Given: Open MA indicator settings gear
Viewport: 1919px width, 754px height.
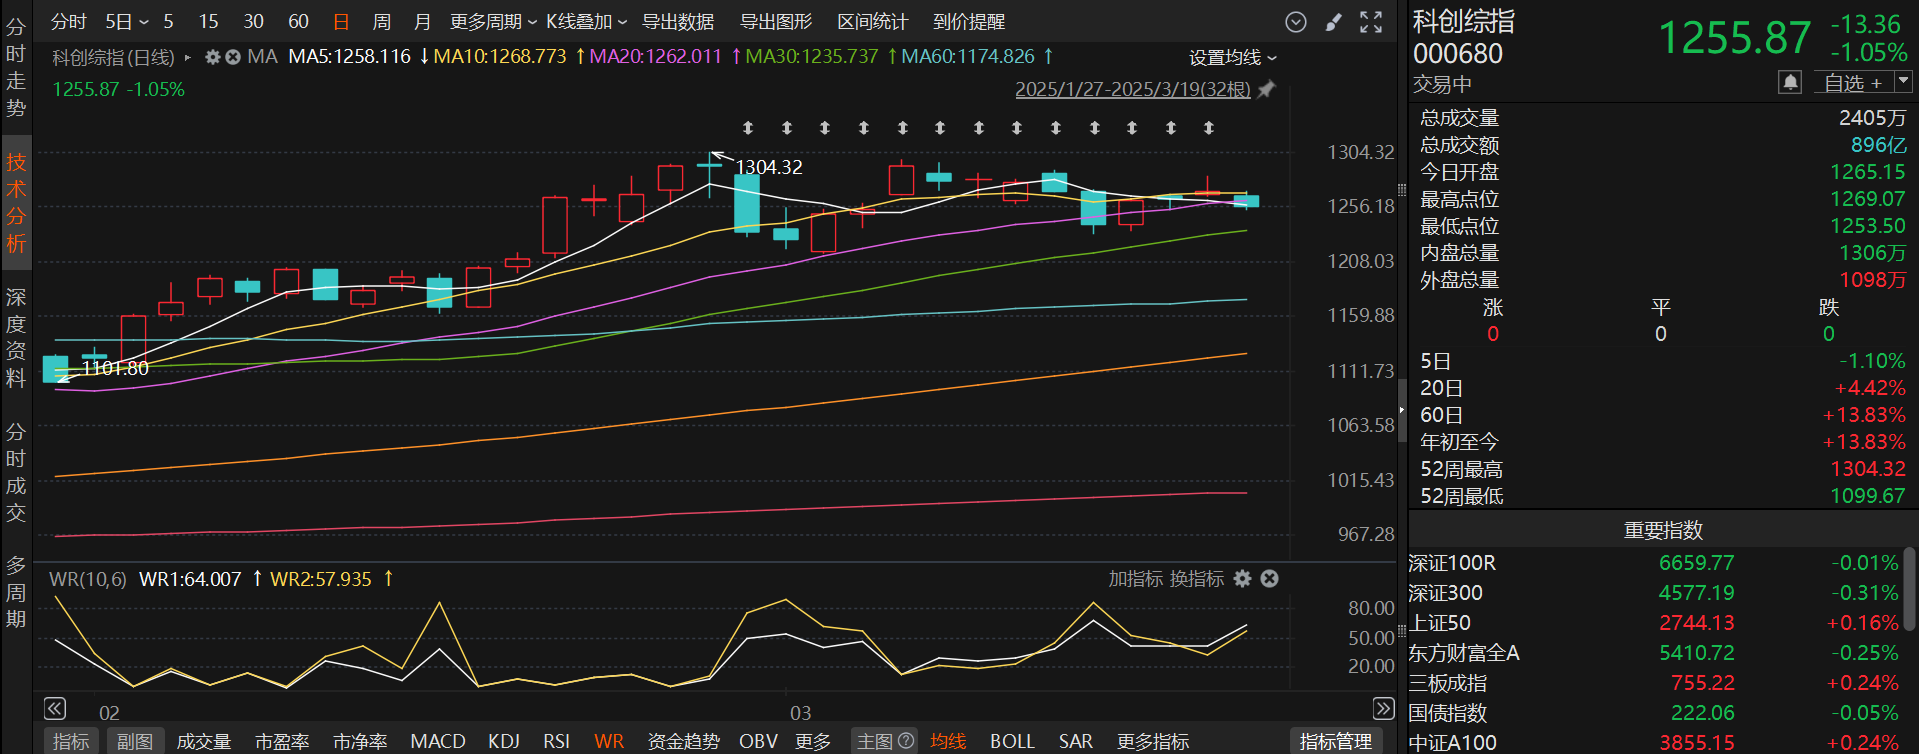Looking at the screenshot, I should (x=213, y=57).
